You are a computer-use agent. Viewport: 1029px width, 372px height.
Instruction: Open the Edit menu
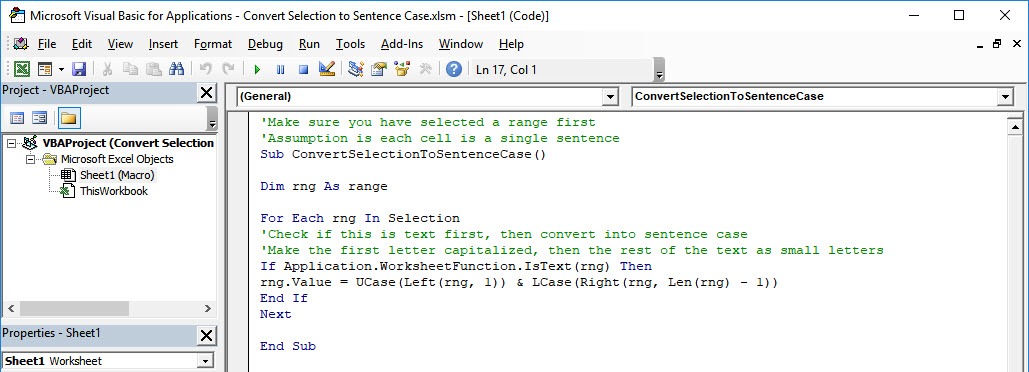[x=82, y=44]
